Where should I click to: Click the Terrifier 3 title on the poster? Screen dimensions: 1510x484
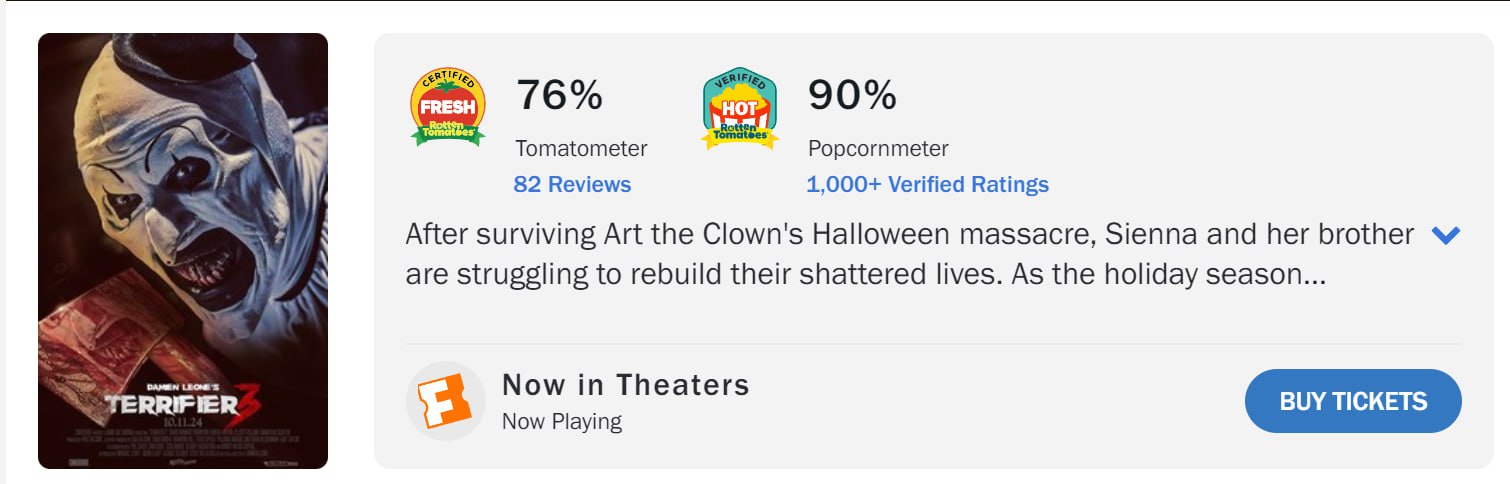(180, 403)
